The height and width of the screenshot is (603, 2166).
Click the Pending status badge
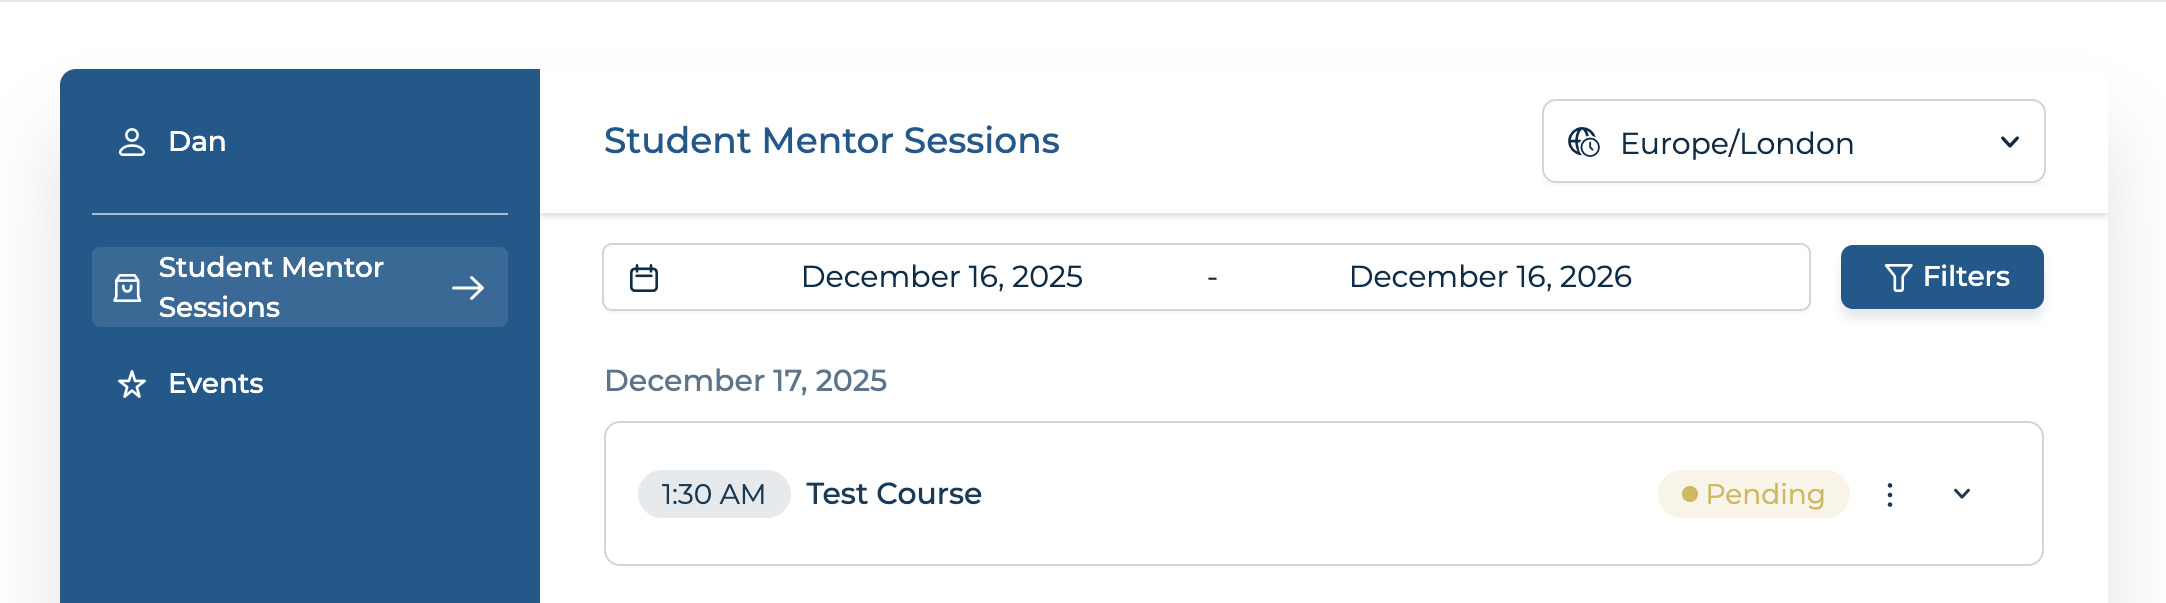[1753, 494]
